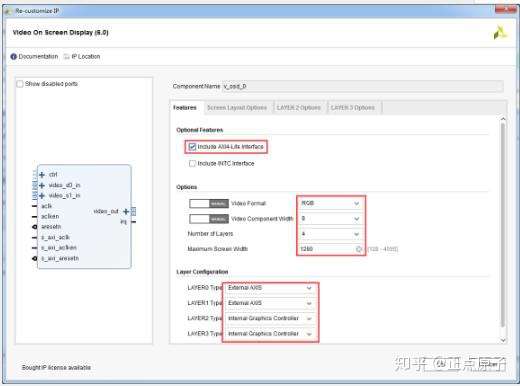Image resolution: width=520 pixels, height=386 pixels.
Task: Open the Screen Layout Options tab
Action: coord(237,108)
